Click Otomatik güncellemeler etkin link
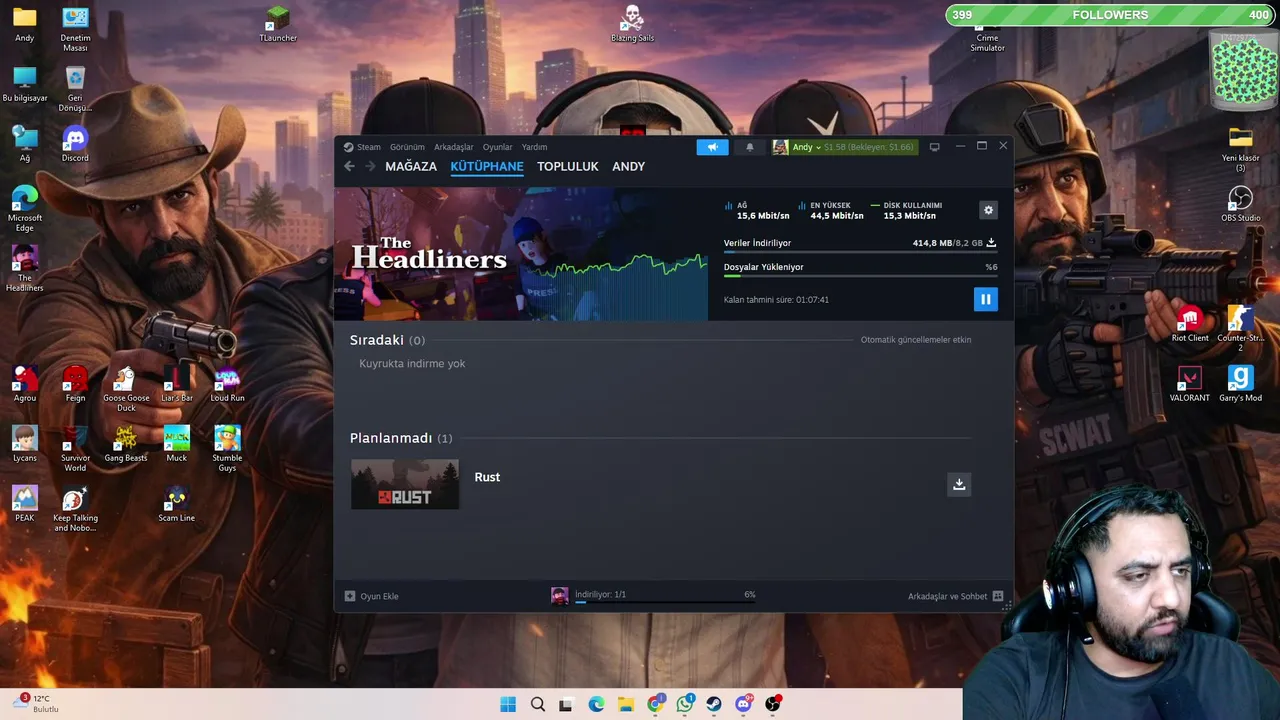1280x720 pixels. [x=916, y=340]
